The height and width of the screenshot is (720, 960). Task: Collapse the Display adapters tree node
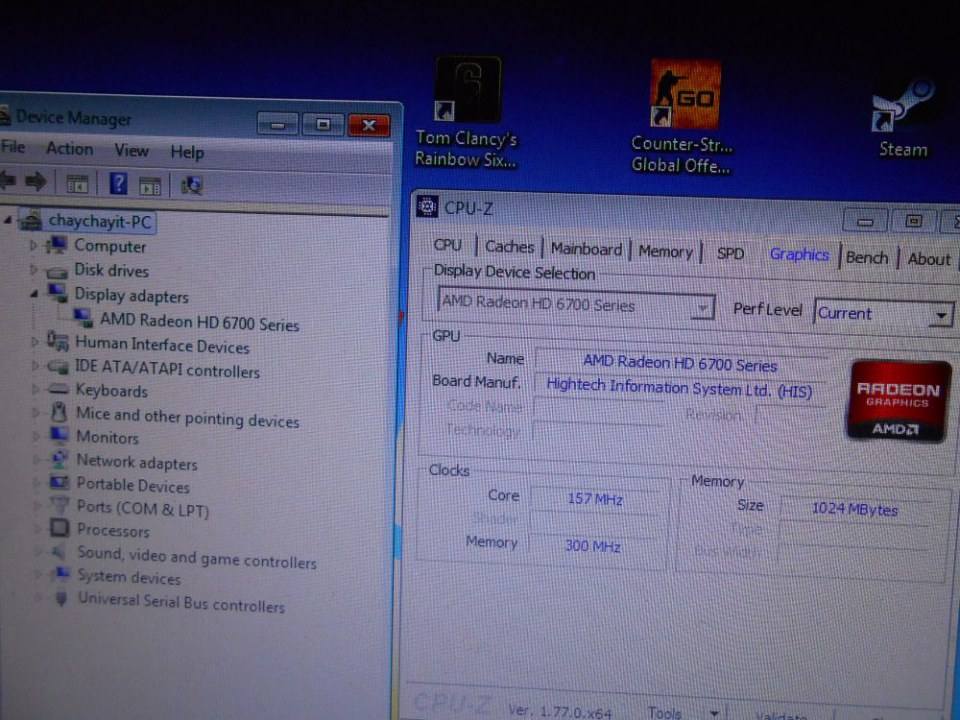(x=34, y=294)
